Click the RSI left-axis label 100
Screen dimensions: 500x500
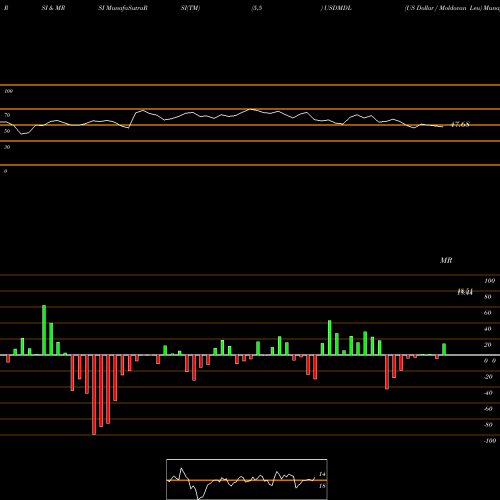point(8,91)
